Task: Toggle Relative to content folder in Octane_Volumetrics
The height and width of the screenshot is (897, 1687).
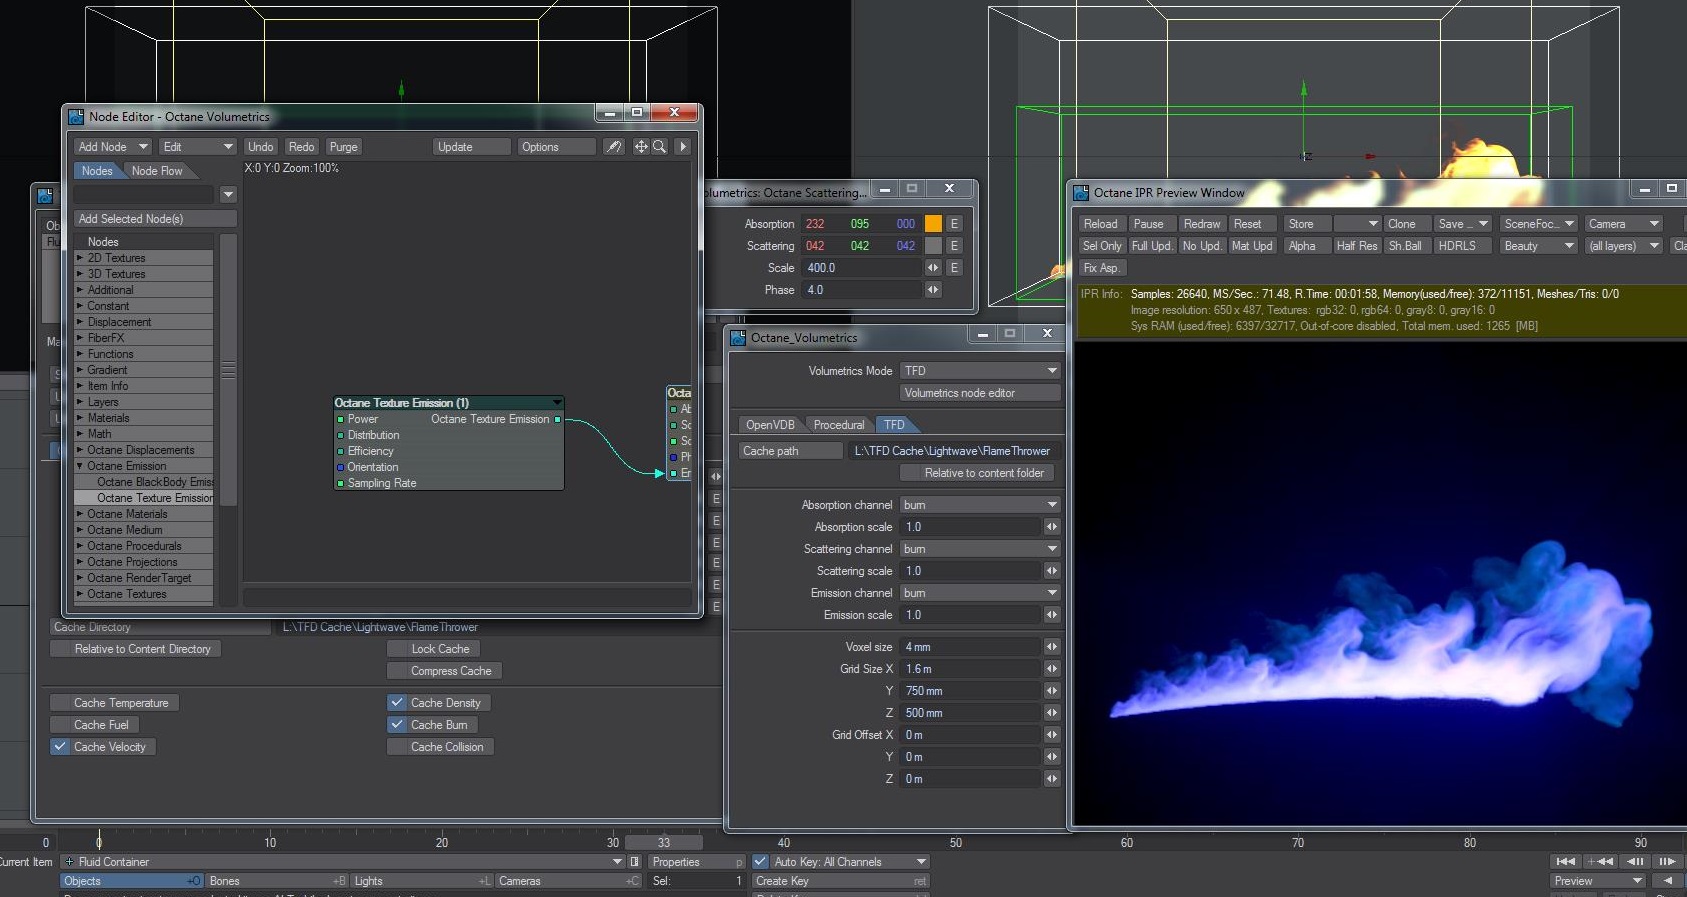Action: [977, 473]
